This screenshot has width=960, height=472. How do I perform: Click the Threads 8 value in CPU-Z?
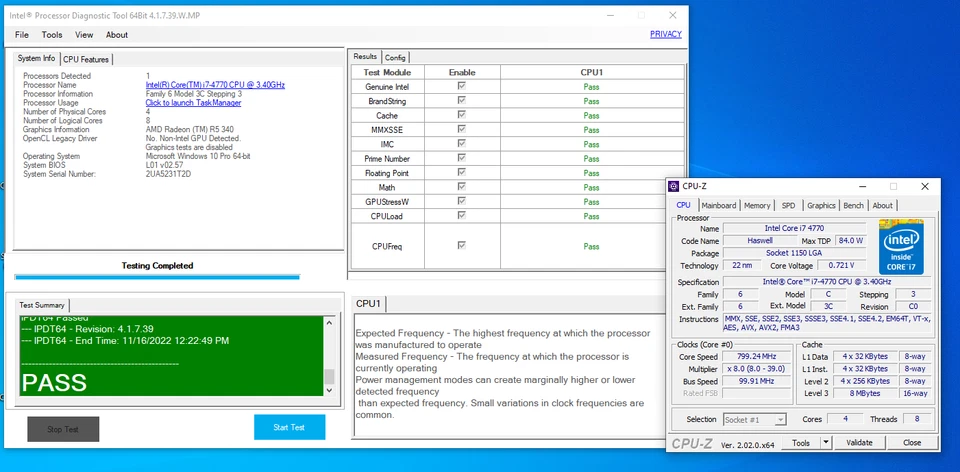pyautogui.click(x=917, y=419)
